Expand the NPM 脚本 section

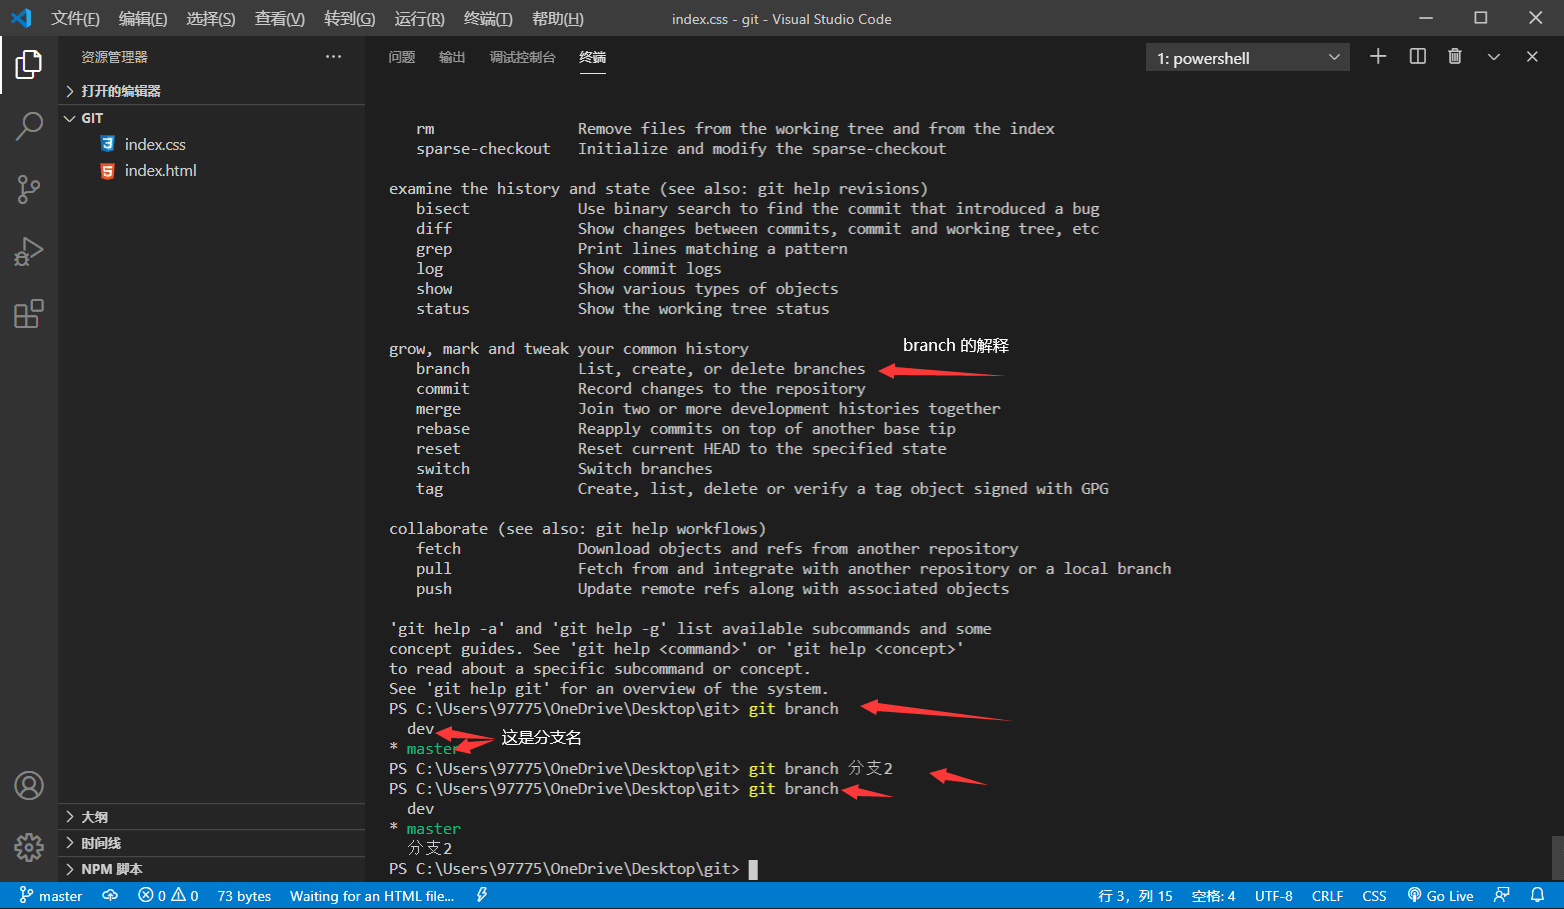(212, 869)
